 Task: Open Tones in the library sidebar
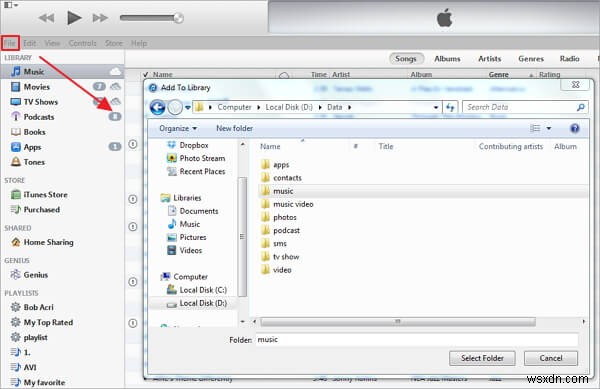pos(62,162)
